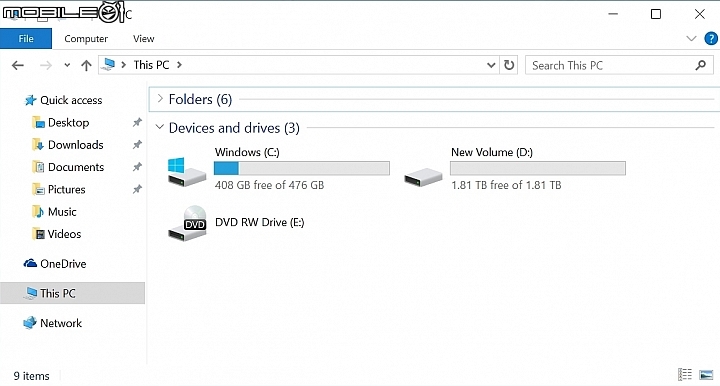Expand the ribbon with the chevron
The image size is (720, 386).
(691, 39)
